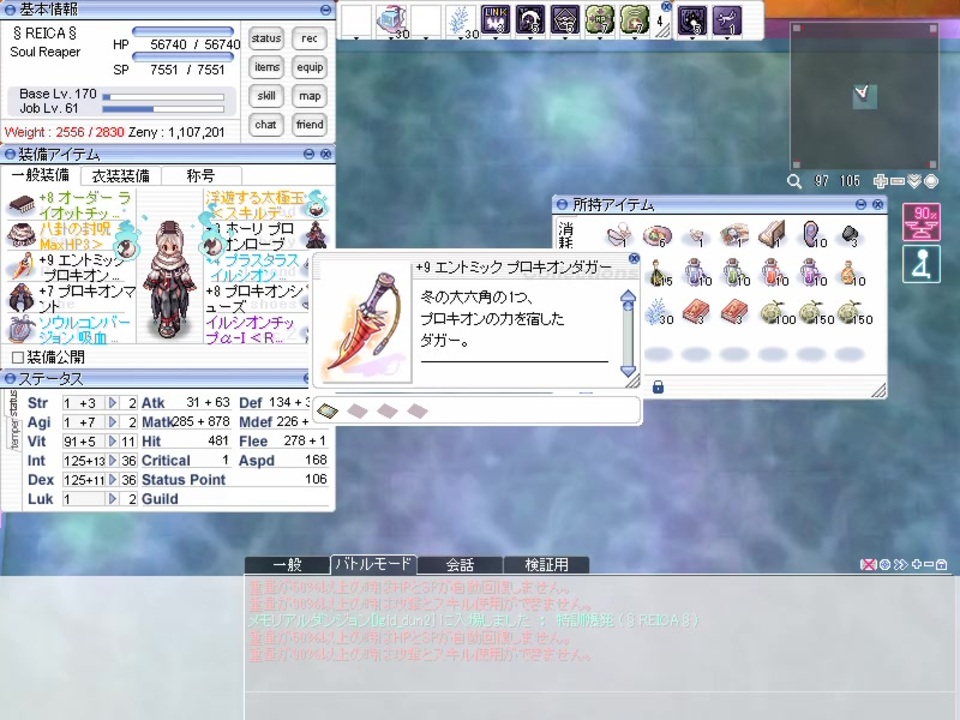Open the skill button
The image size is (960, 720).
coord(266,96)
